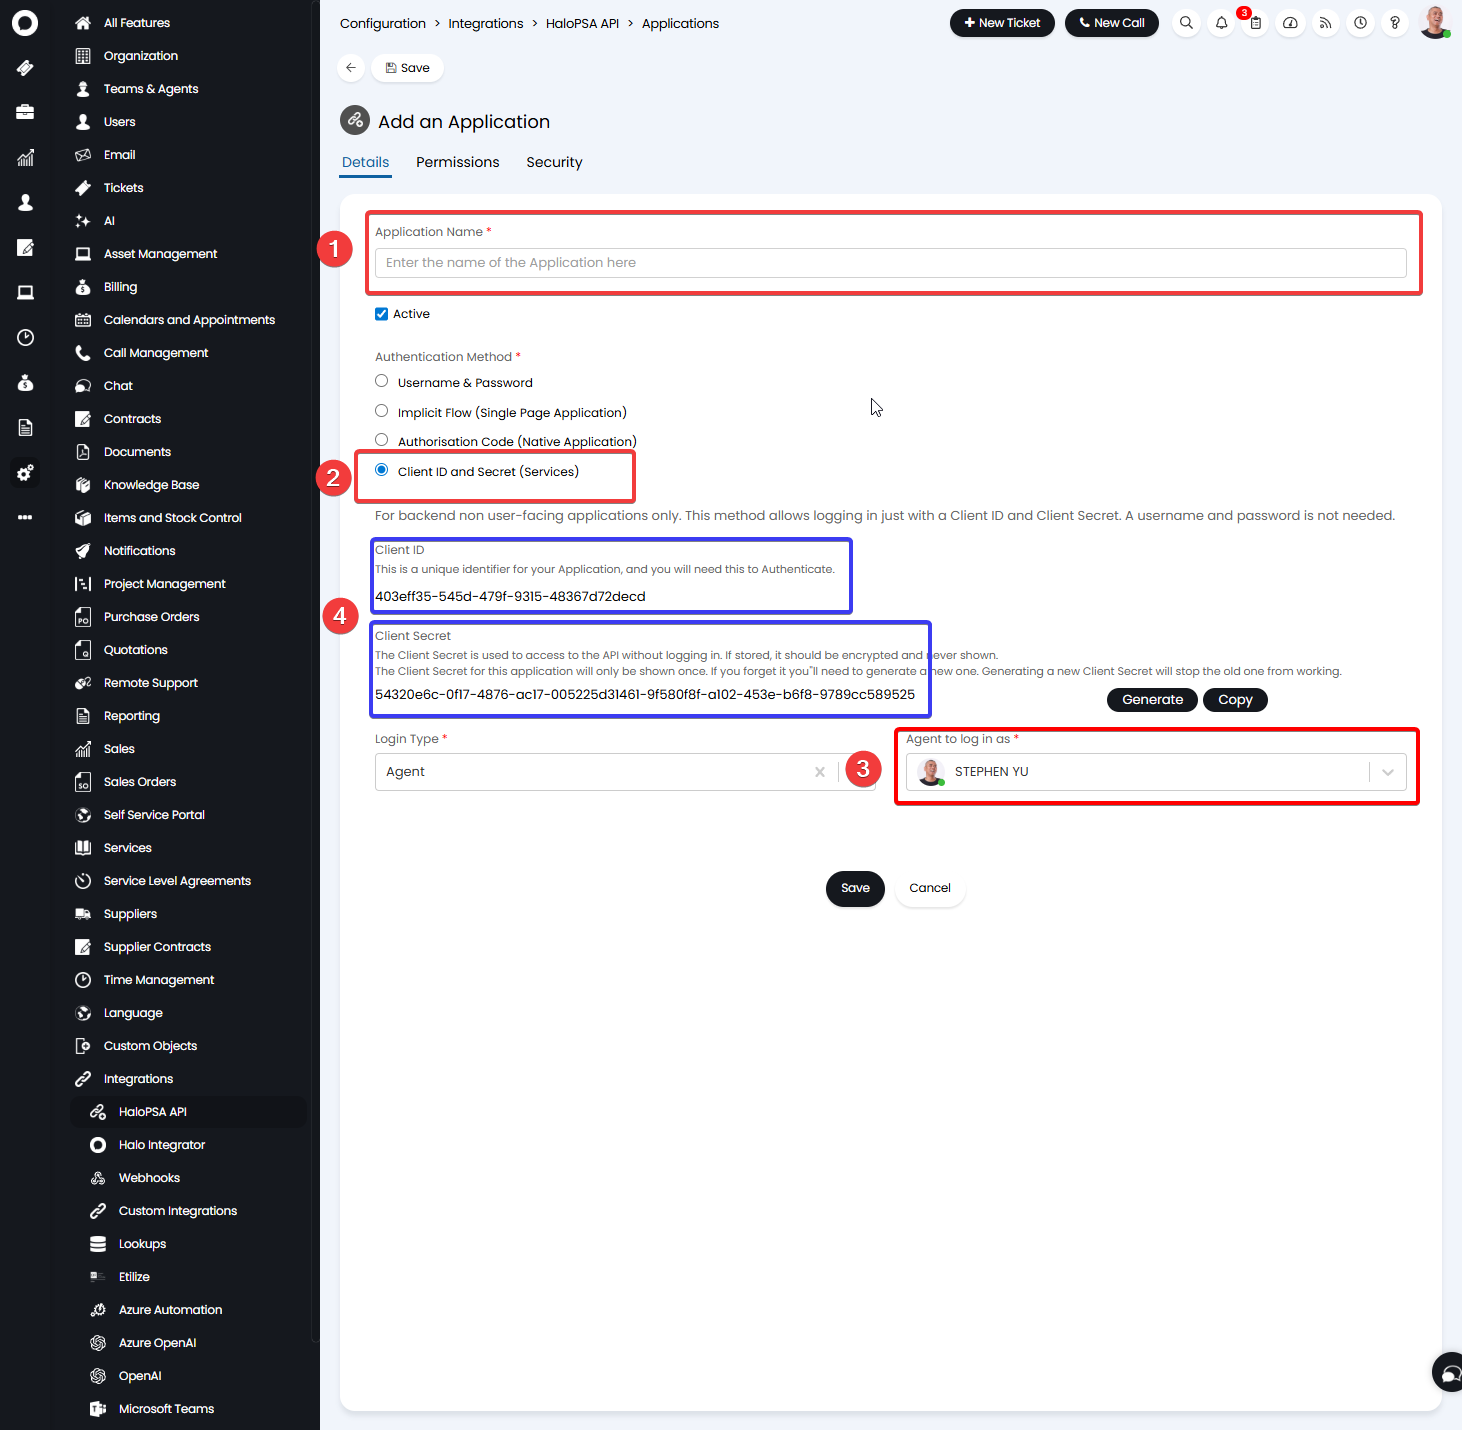Viewport: 1462px width, 1430px height.
Task: Click the Application Name input field
Action: pyautogui.click(x=890, y=263)
